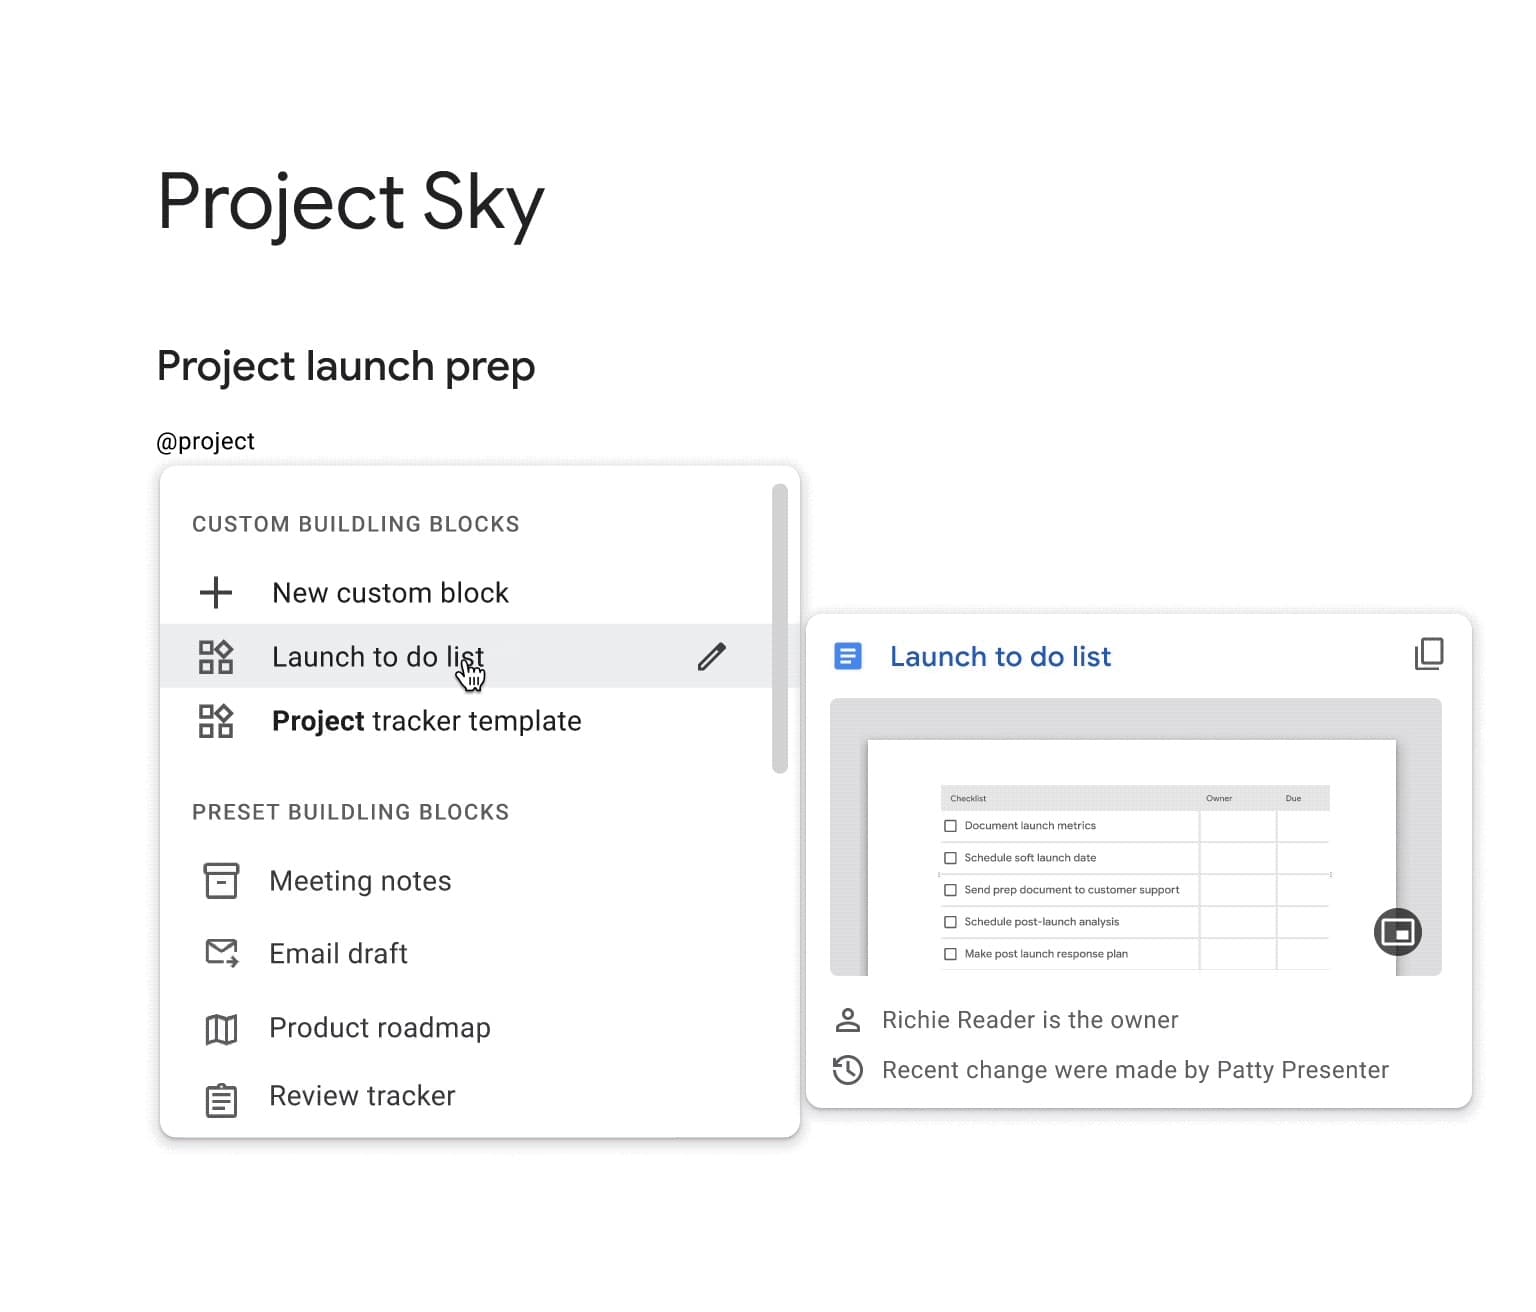Choose Project tracker template from list
Screen dimensions: 1536x1312
coord(426,721)
